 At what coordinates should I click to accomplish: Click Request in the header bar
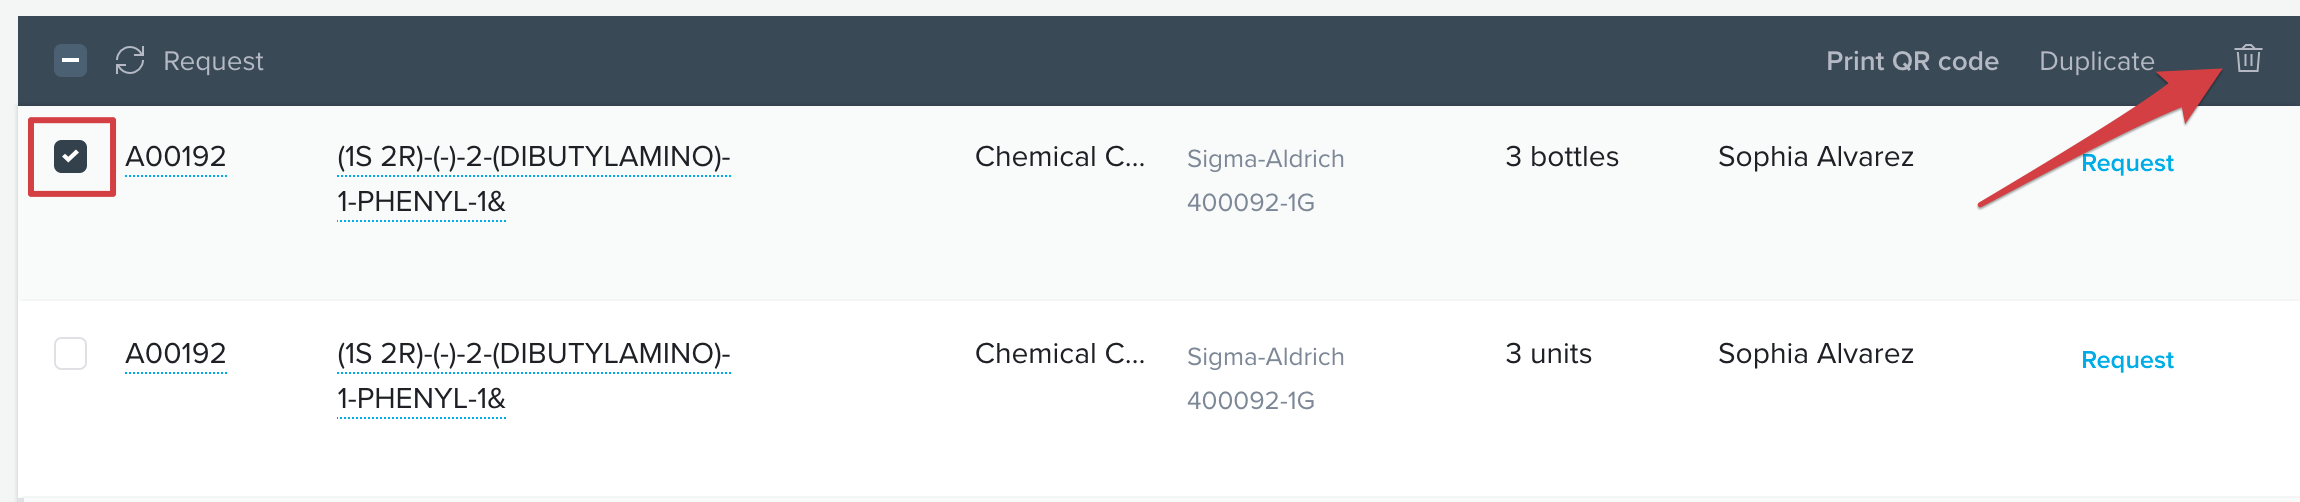tap(213, 61)
